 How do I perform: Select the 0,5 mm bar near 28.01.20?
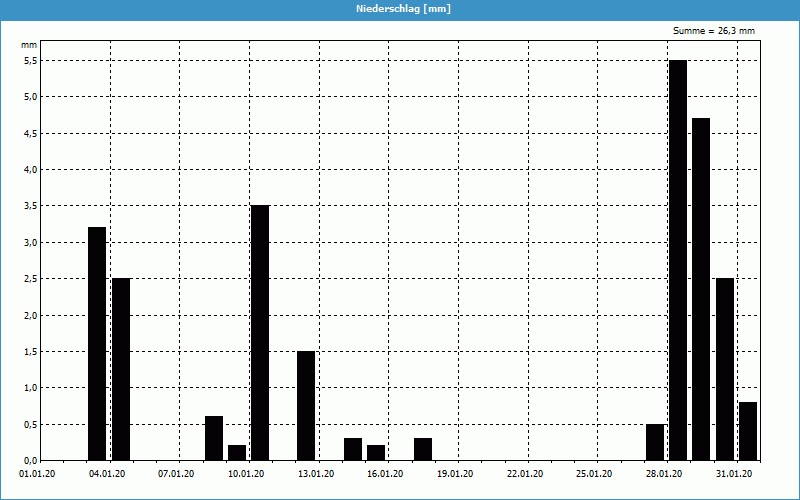point(655,442)
